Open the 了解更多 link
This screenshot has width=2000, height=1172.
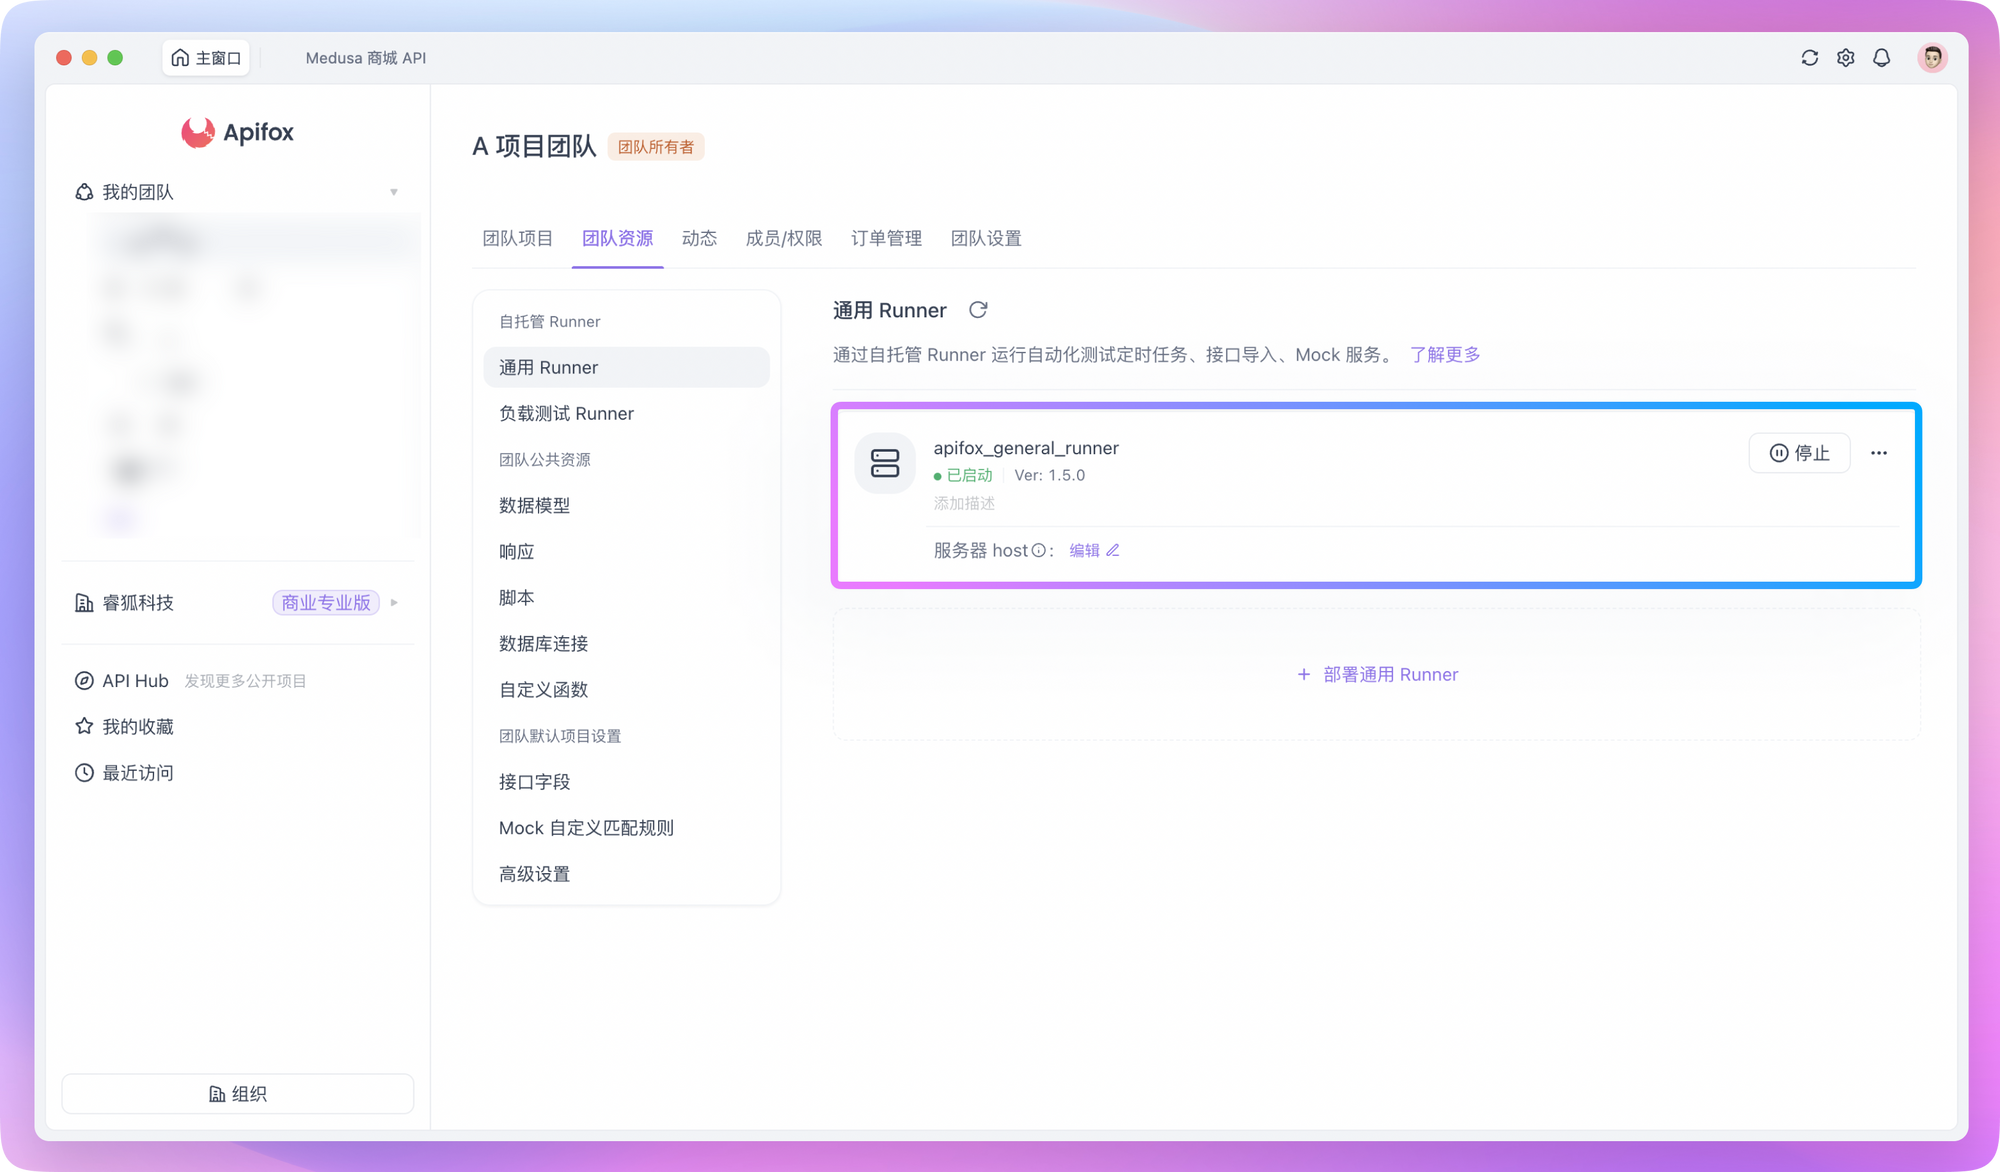[x=1445, y=355]
